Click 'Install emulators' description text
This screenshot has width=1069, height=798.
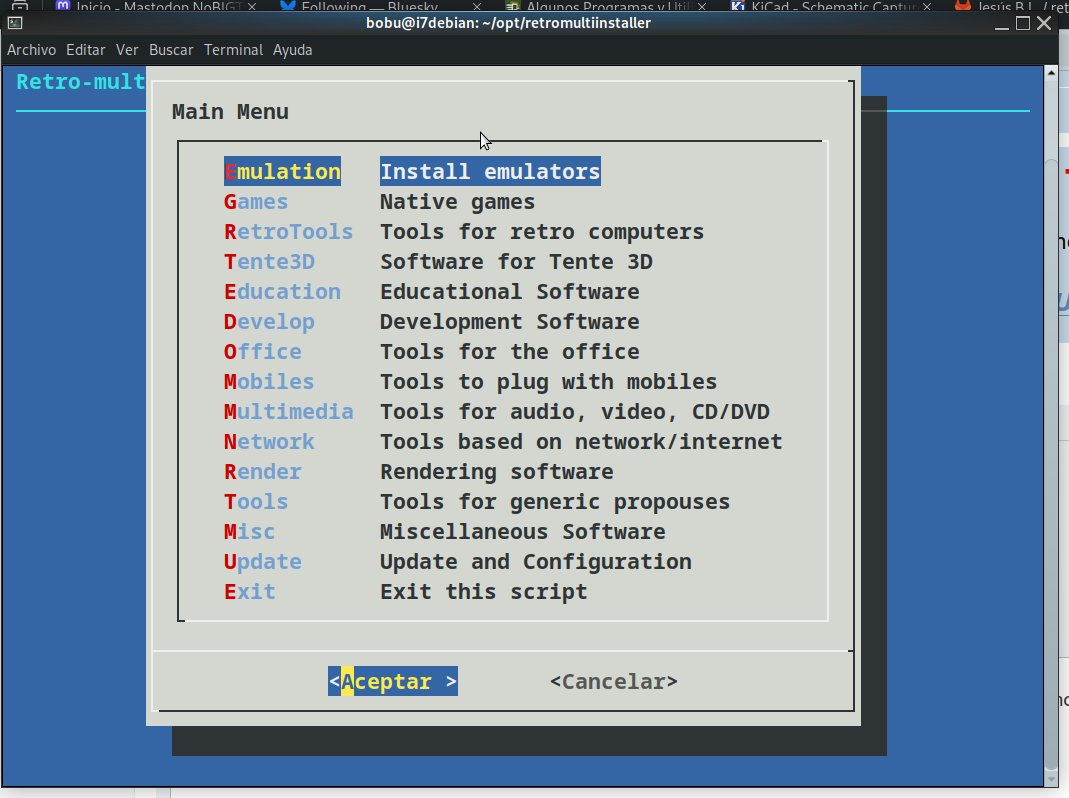490,171
